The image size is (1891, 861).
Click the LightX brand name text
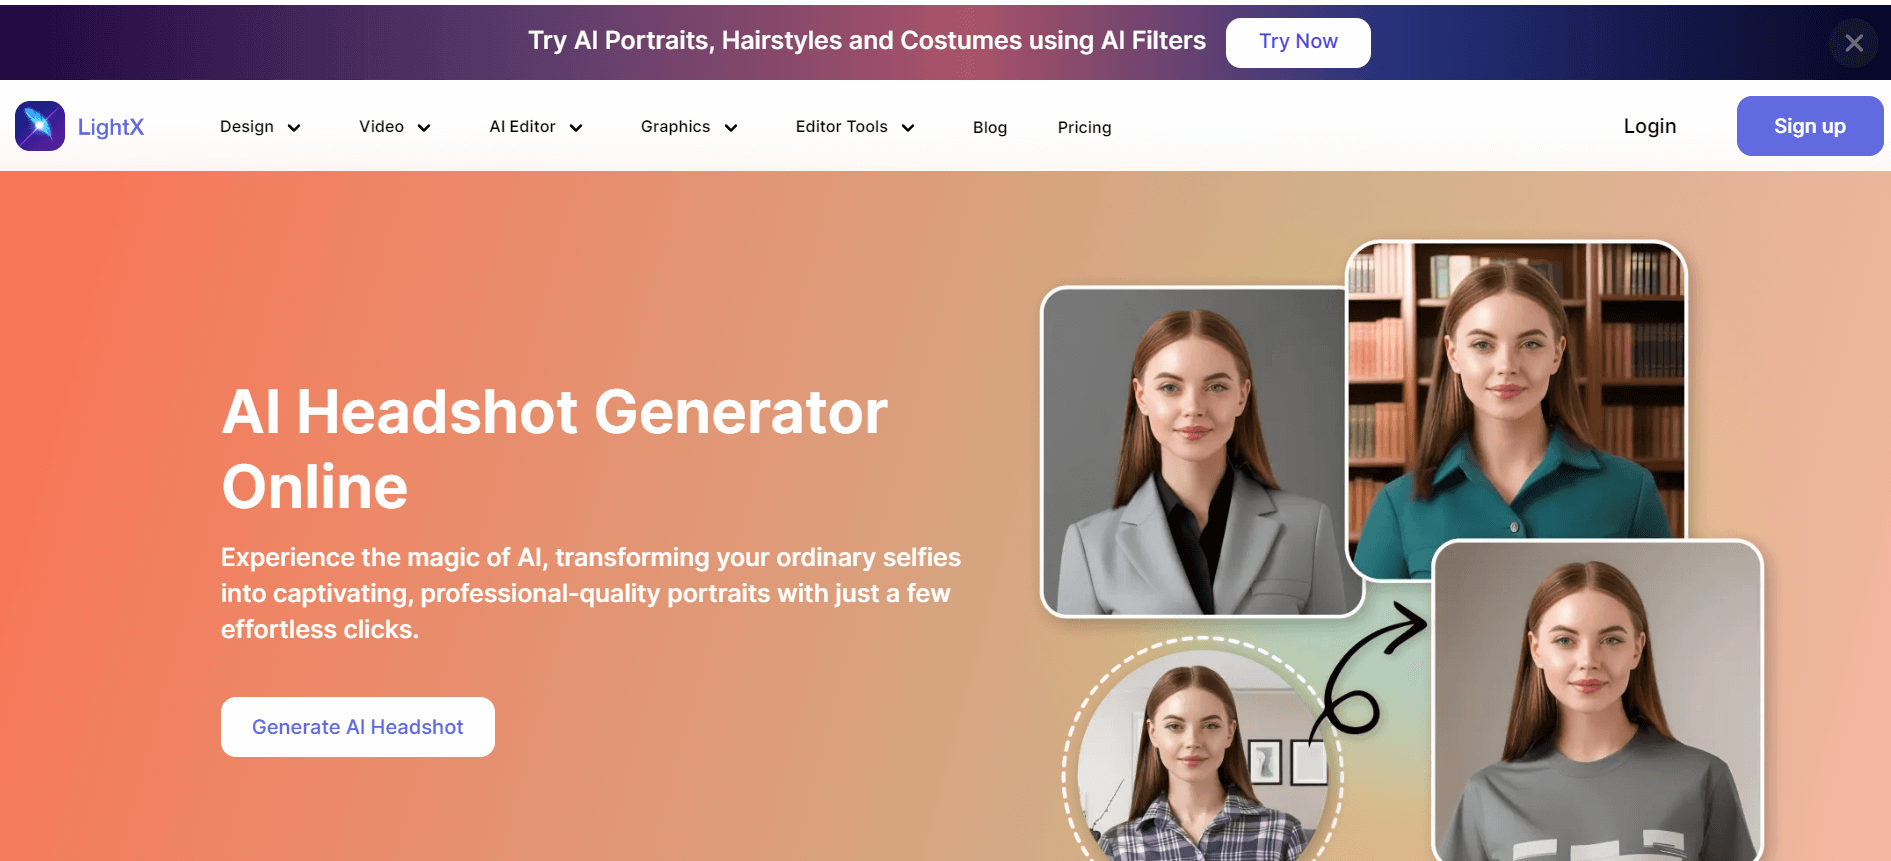point(111,127)
